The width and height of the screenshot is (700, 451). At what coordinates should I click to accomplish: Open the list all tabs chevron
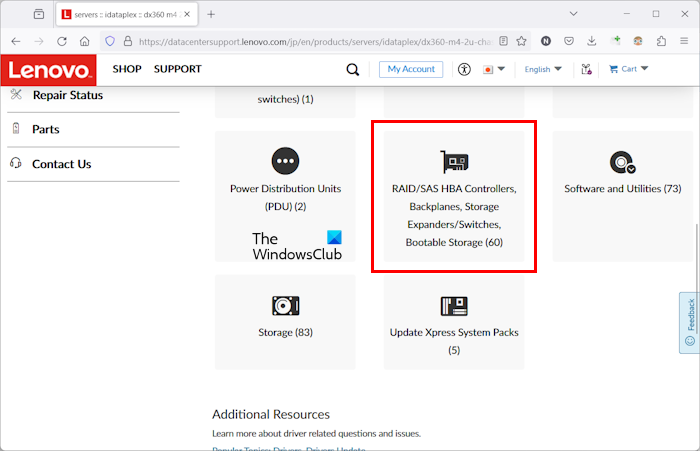(574, 14)
